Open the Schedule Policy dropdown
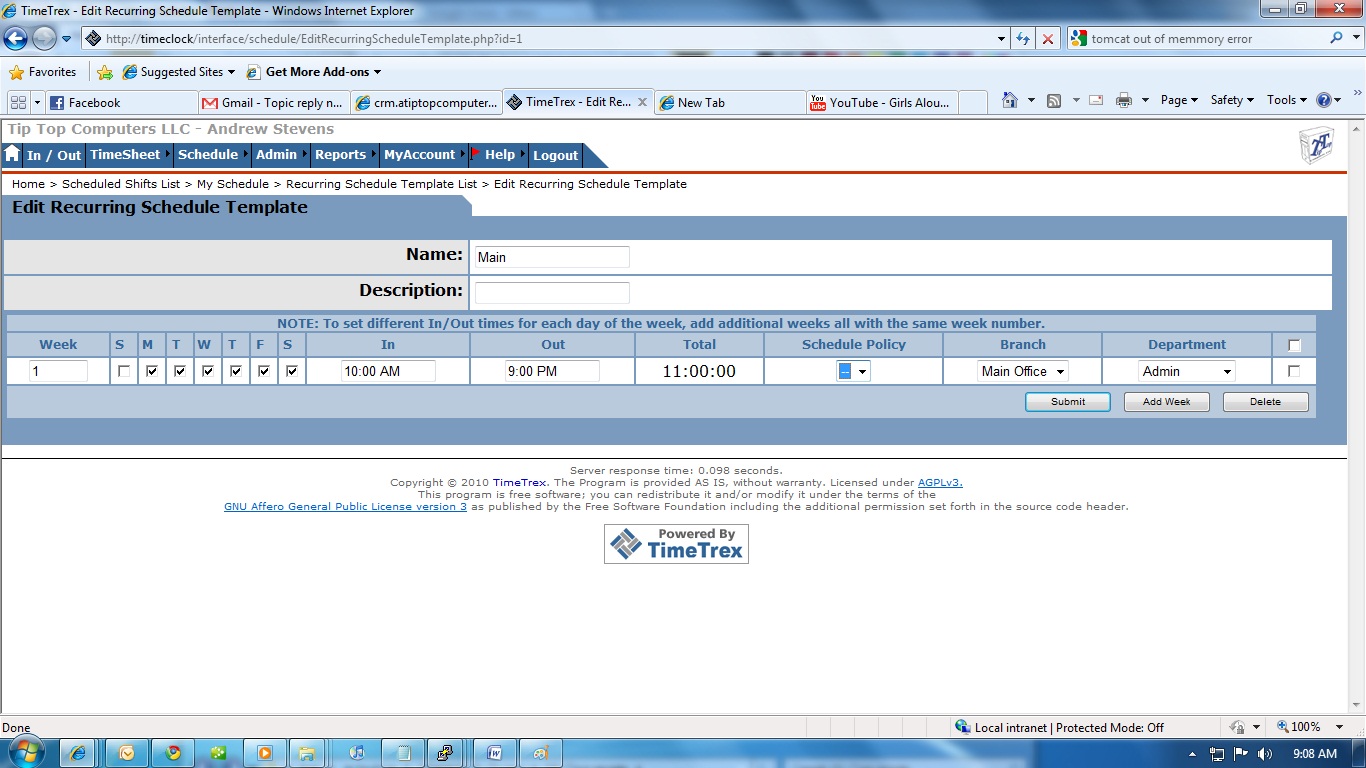1366x768 pixels. (853, 371)
